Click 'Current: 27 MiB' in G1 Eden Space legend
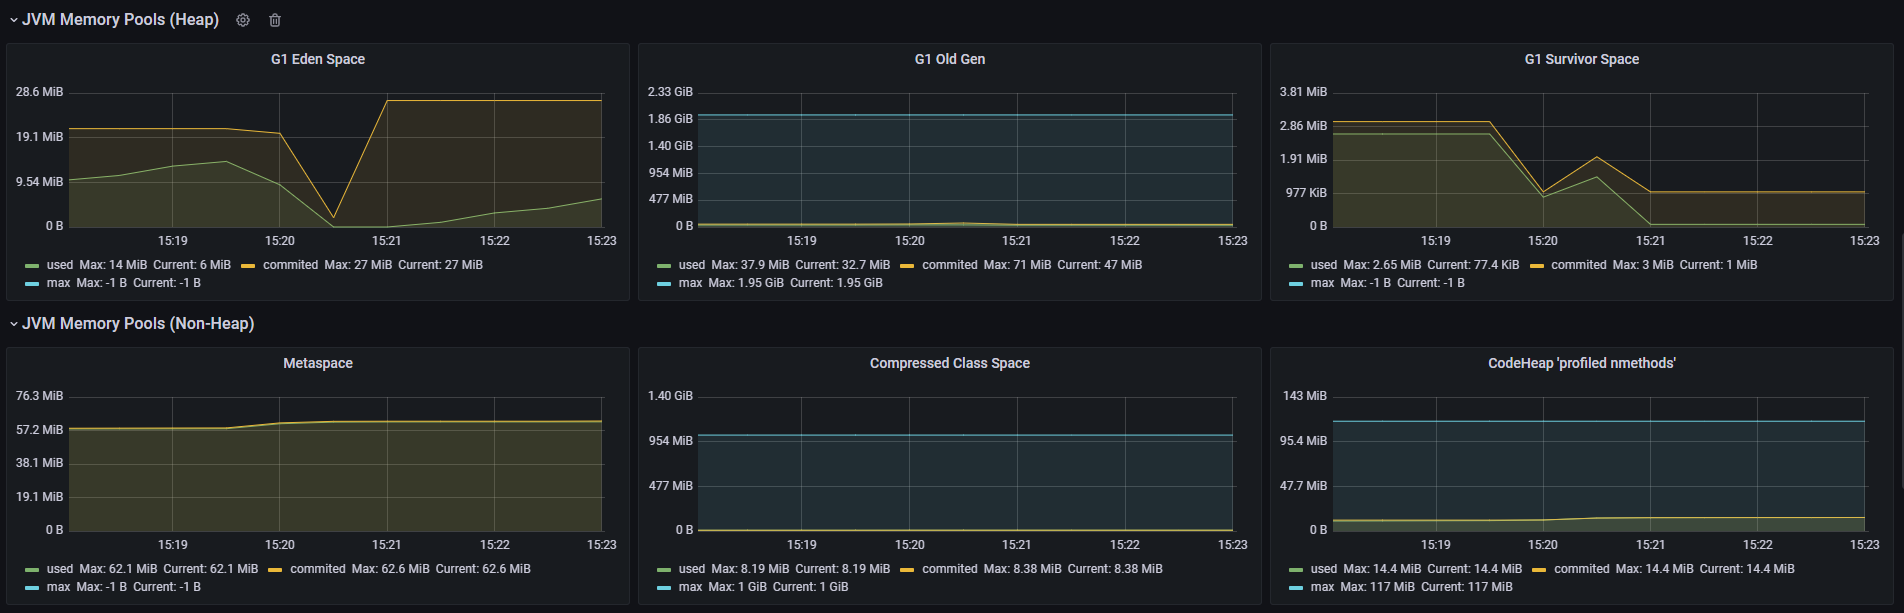 coord(440,265)
